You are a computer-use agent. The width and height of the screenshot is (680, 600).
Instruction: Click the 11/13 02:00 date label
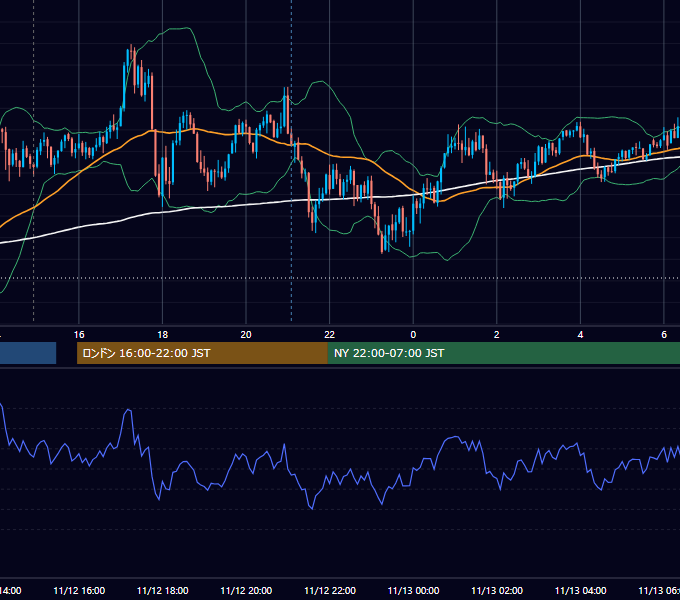[x=497, y=590]
